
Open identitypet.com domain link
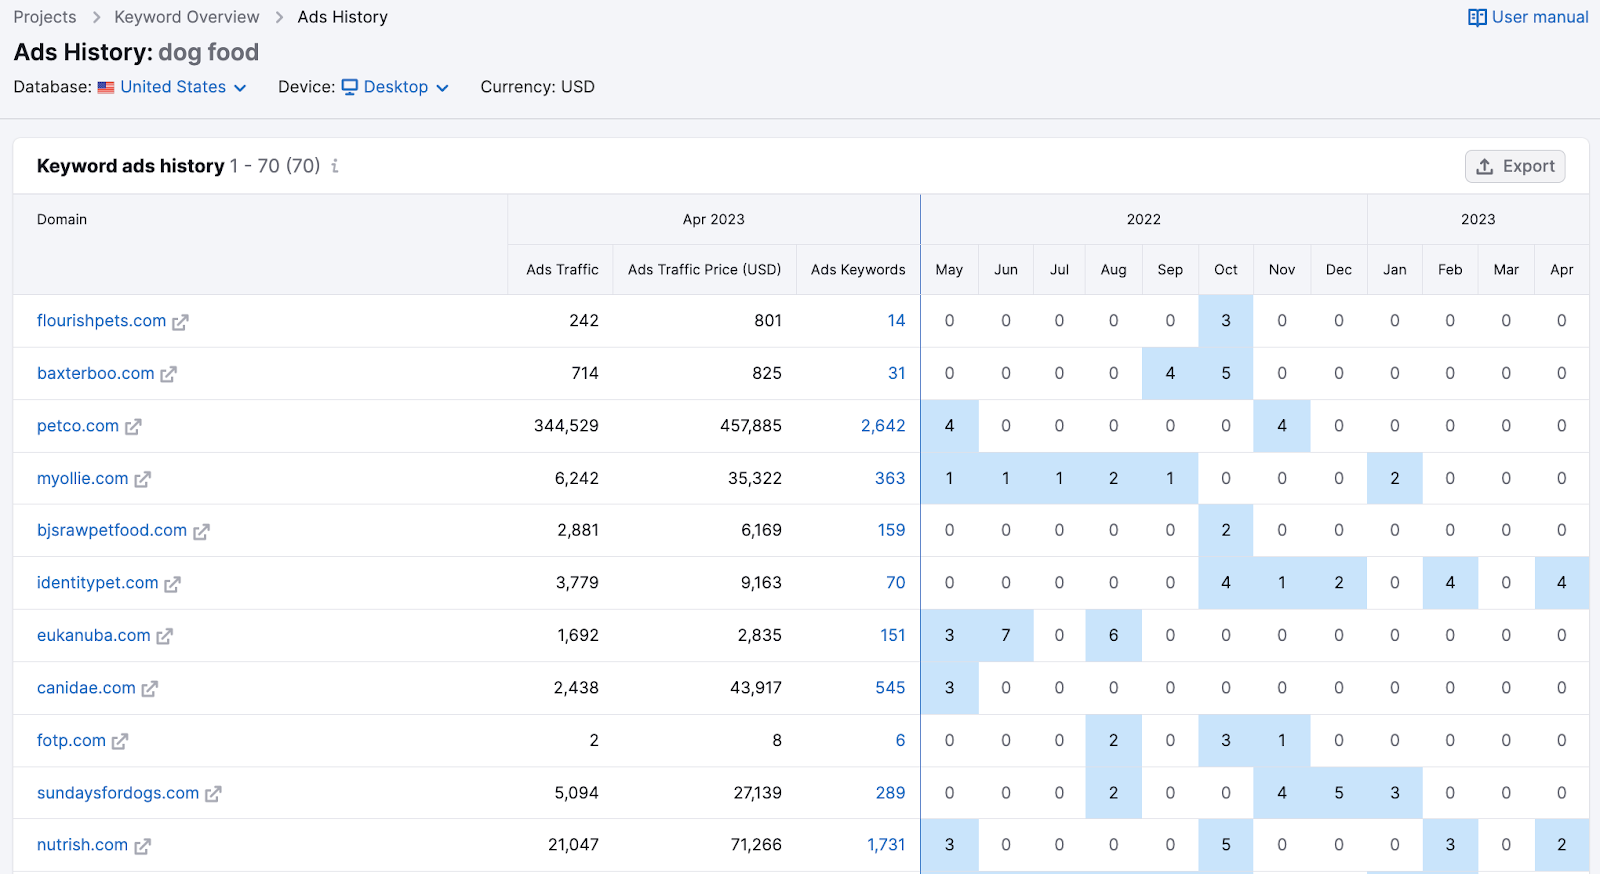(98, 583)
